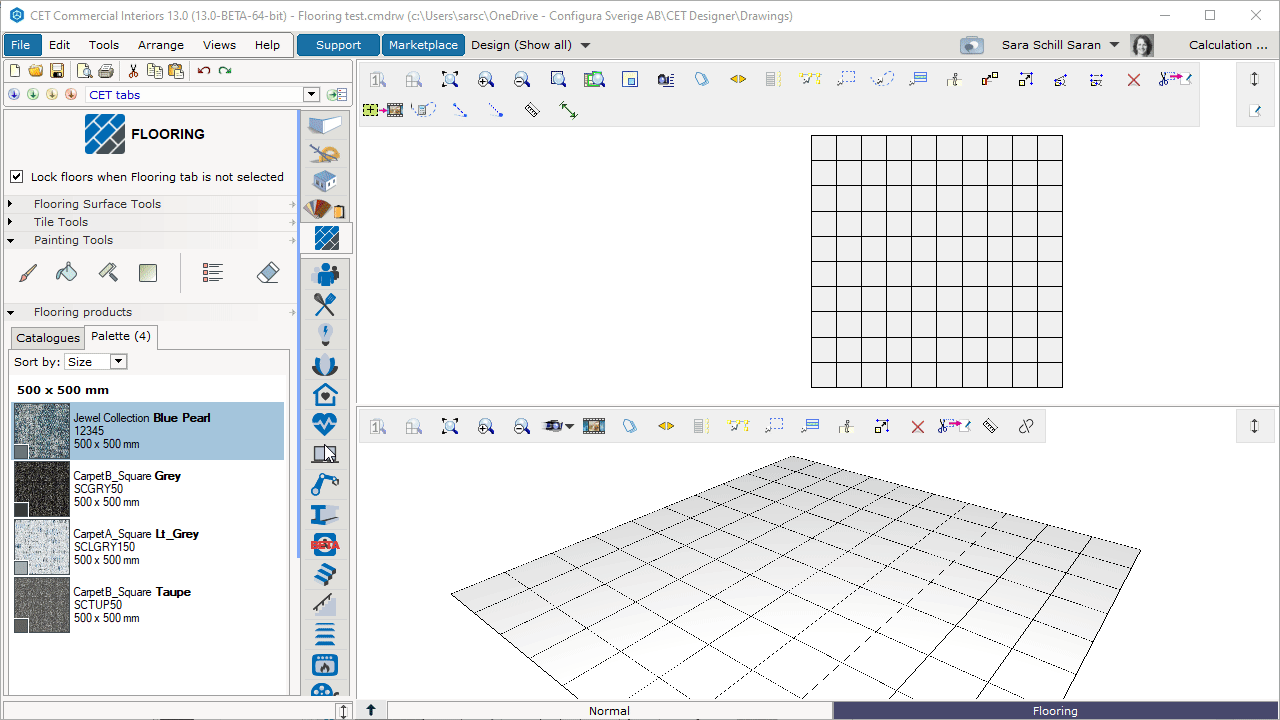1280x720 pixels.
Task: Click the red X delete icon in 3D toolbar
Action: pos(918,426)
